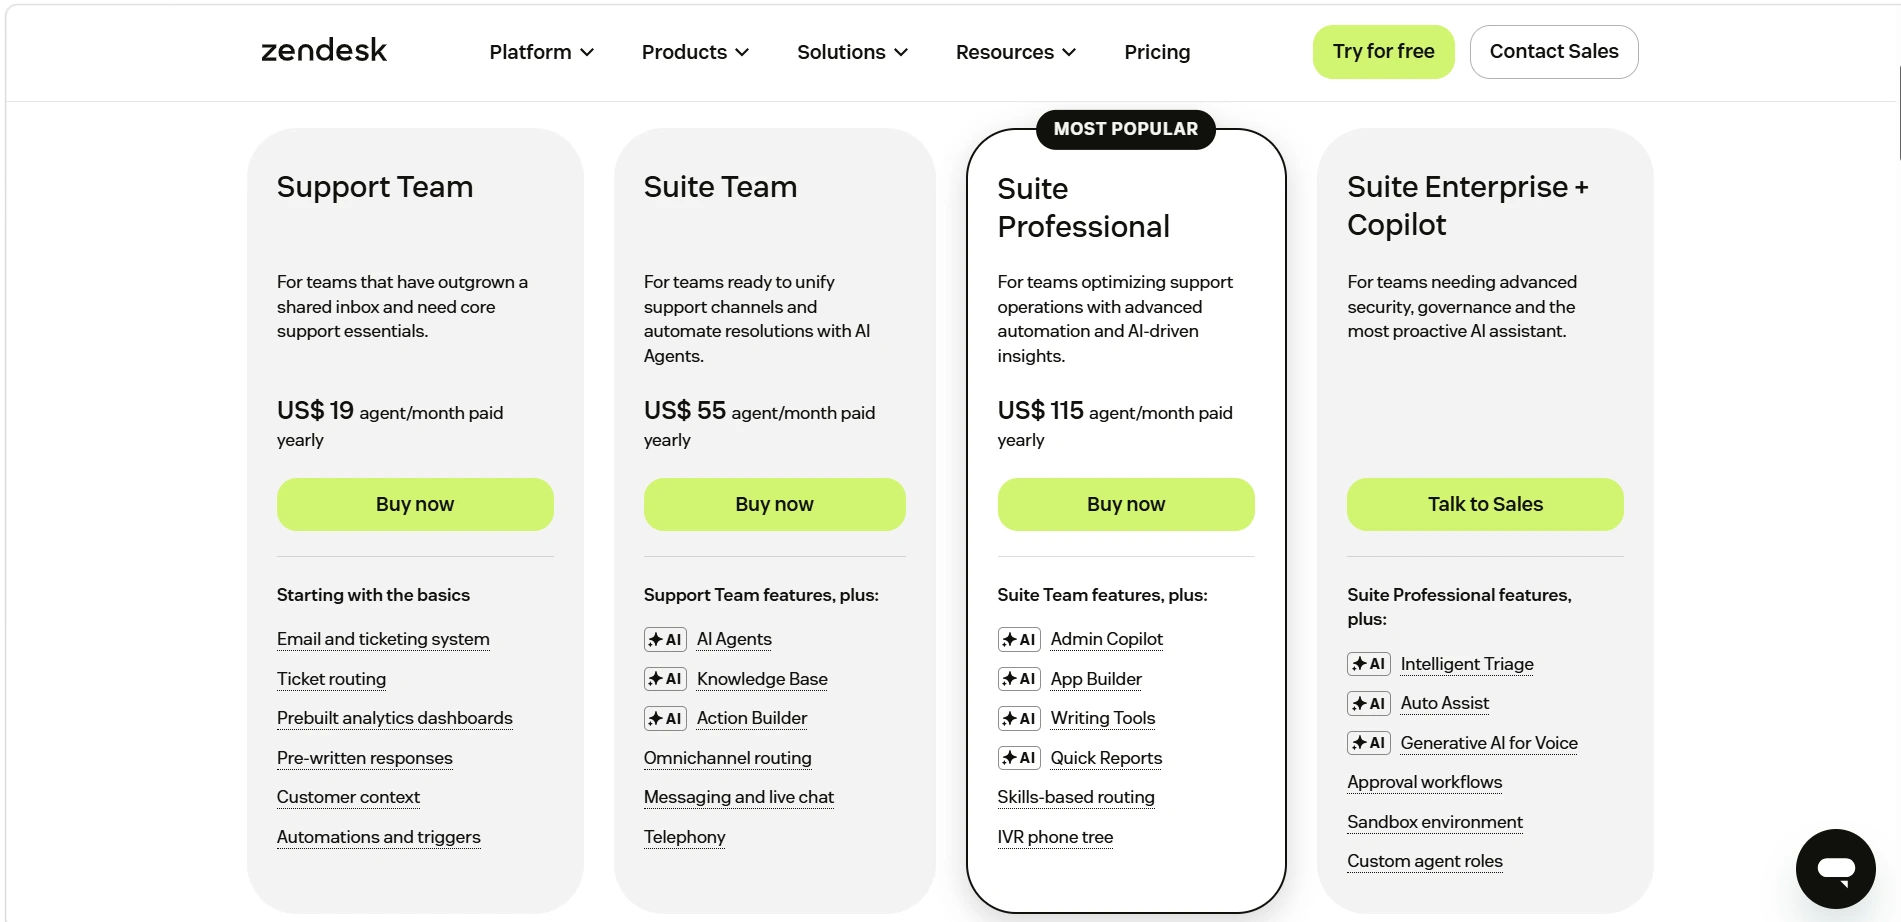The image size is (1901, 922).
Task: Click the AI badge beside AI Agents
Action: [665, 640]
